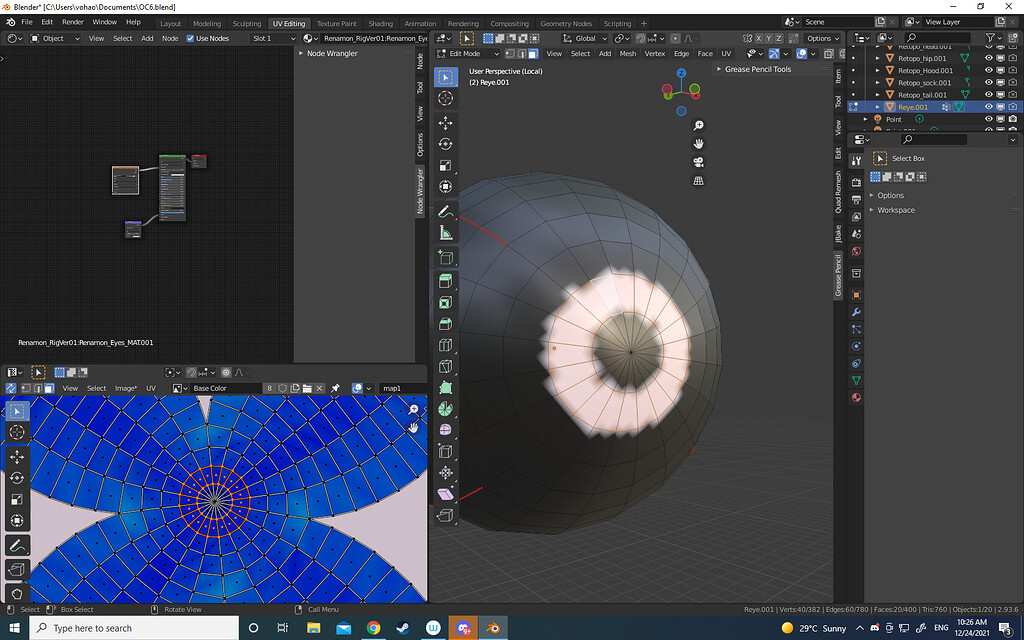Image resolution: width=1024 pixels, height=640 pixels.
Task: Open the Mesh menu in viewport header
Action: coord(627,53)
